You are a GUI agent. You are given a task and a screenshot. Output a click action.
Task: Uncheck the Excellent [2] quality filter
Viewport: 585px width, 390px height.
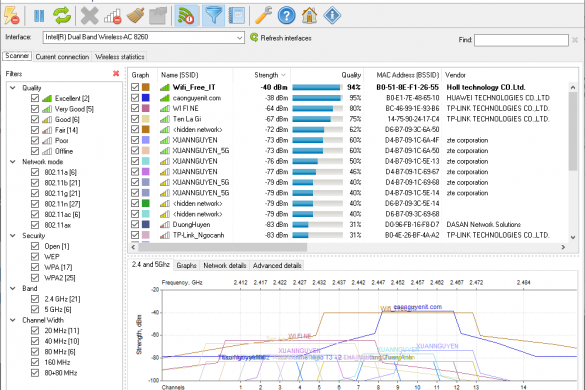[35, 98]
